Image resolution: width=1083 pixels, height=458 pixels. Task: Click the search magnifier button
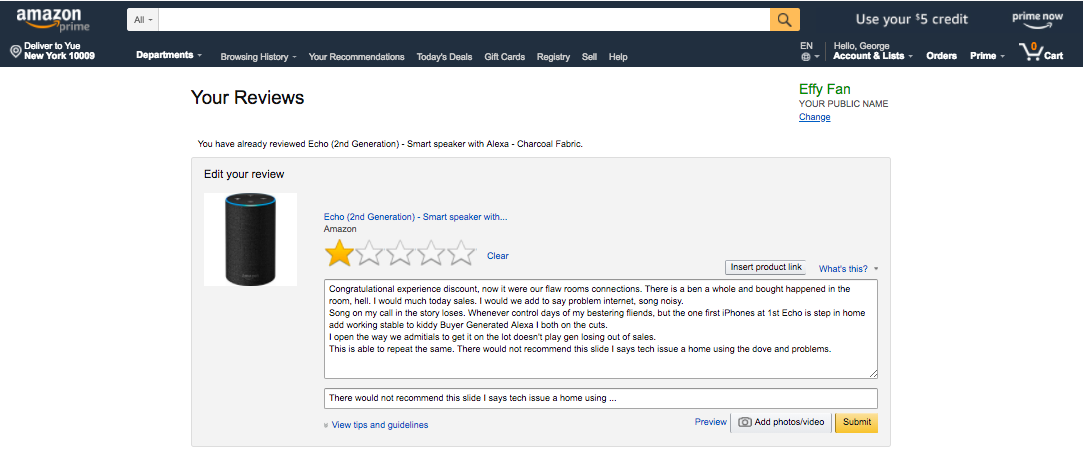785,19
